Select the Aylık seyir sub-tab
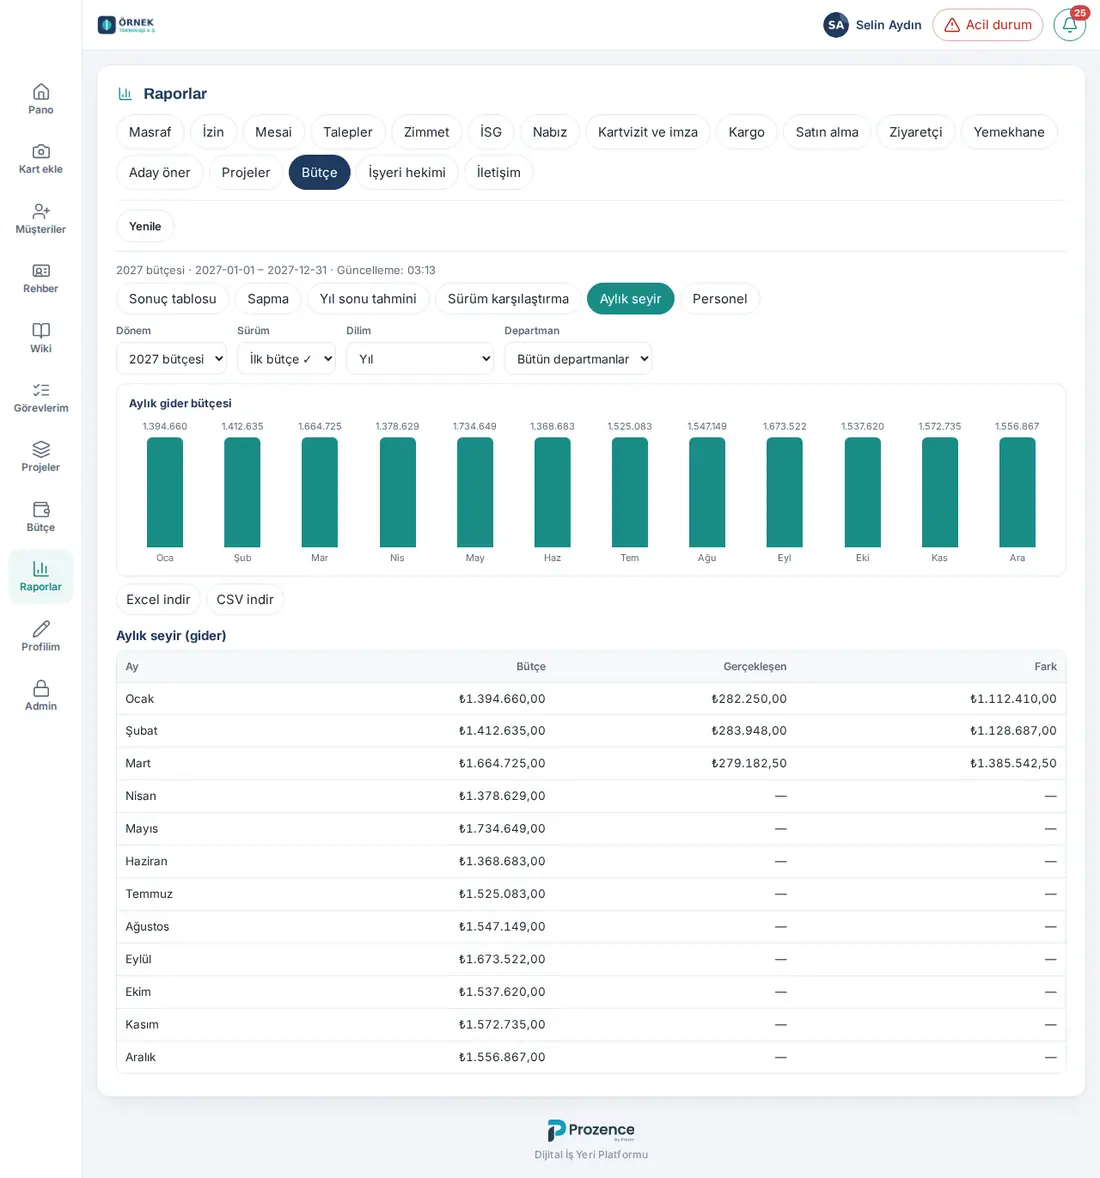This screenshot has width=1100, height=1178. coord(630,299)
